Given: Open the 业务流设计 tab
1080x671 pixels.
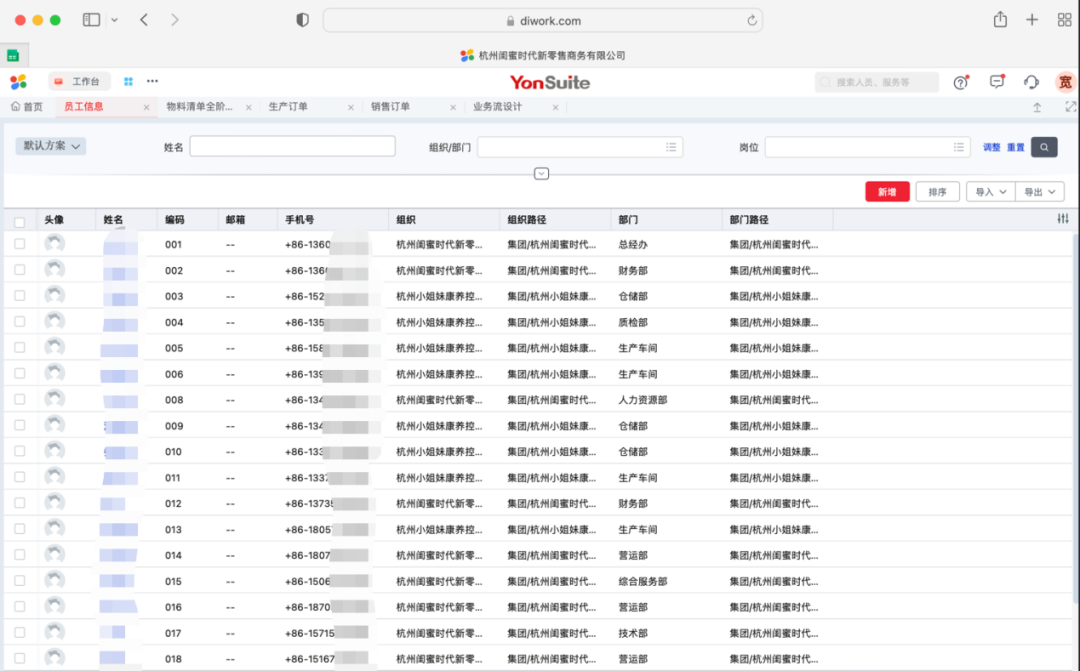Looking at the screenshot, I should coord(497,107).
